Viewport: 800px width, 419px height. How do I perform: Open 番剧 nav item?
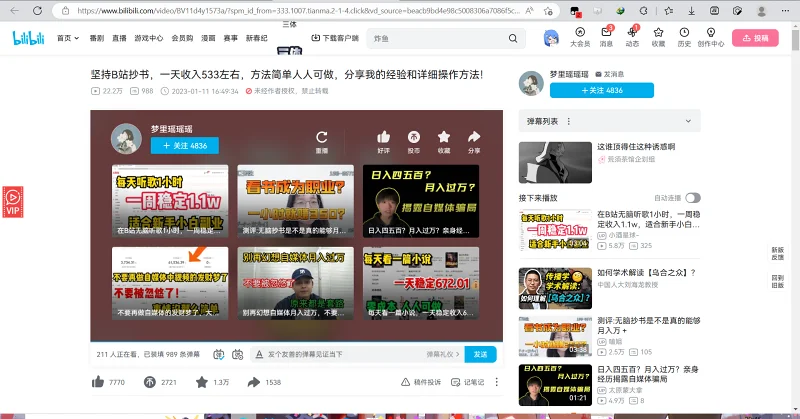click(97, 38)
